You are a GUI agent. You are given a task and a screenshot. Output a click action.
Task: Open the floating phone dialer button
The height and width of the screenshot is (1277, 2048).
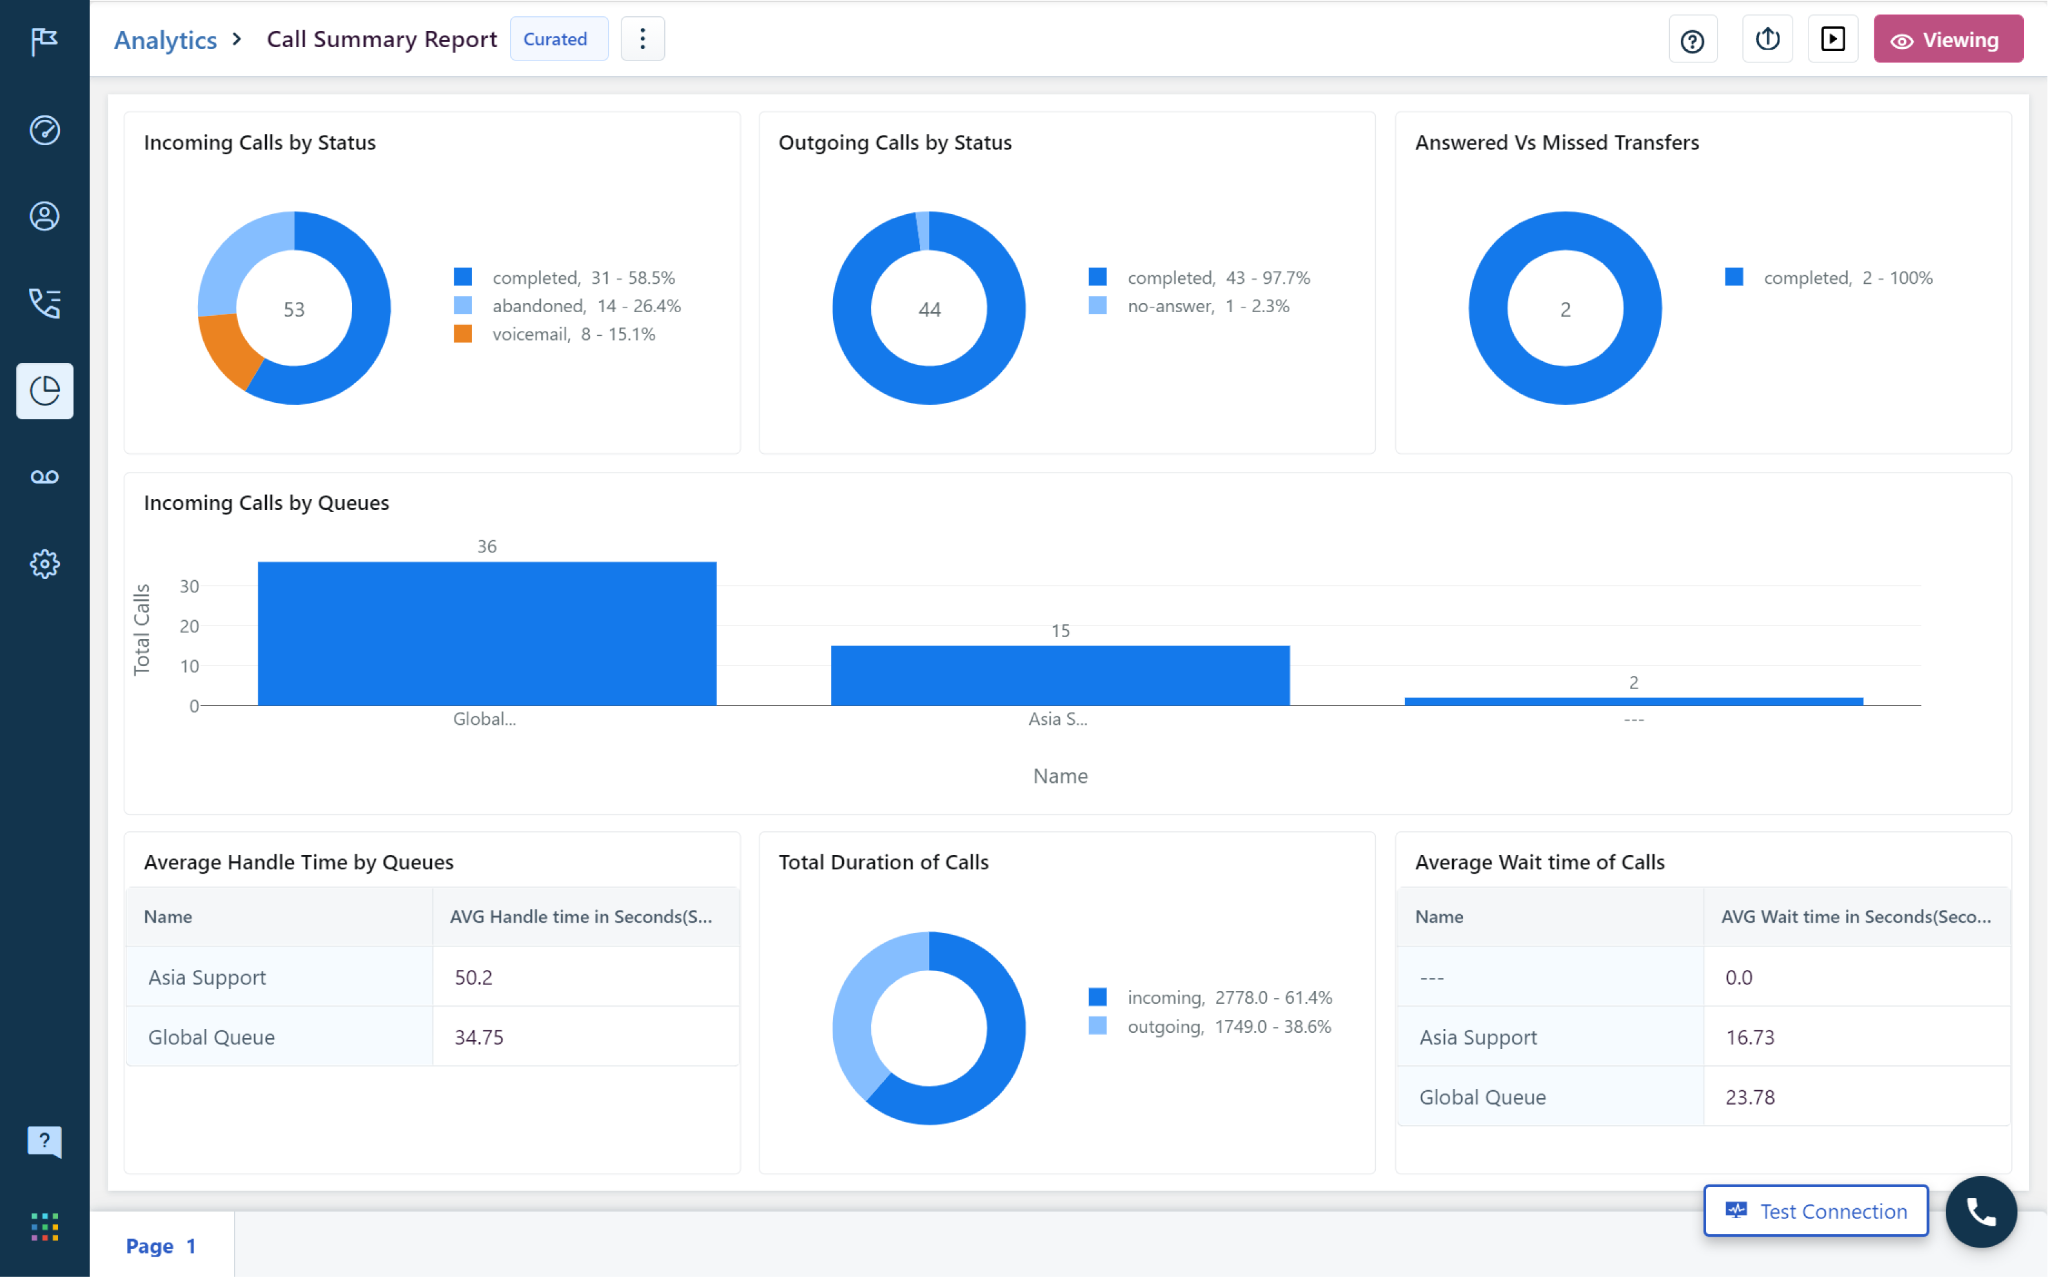click(1980, 1211)
